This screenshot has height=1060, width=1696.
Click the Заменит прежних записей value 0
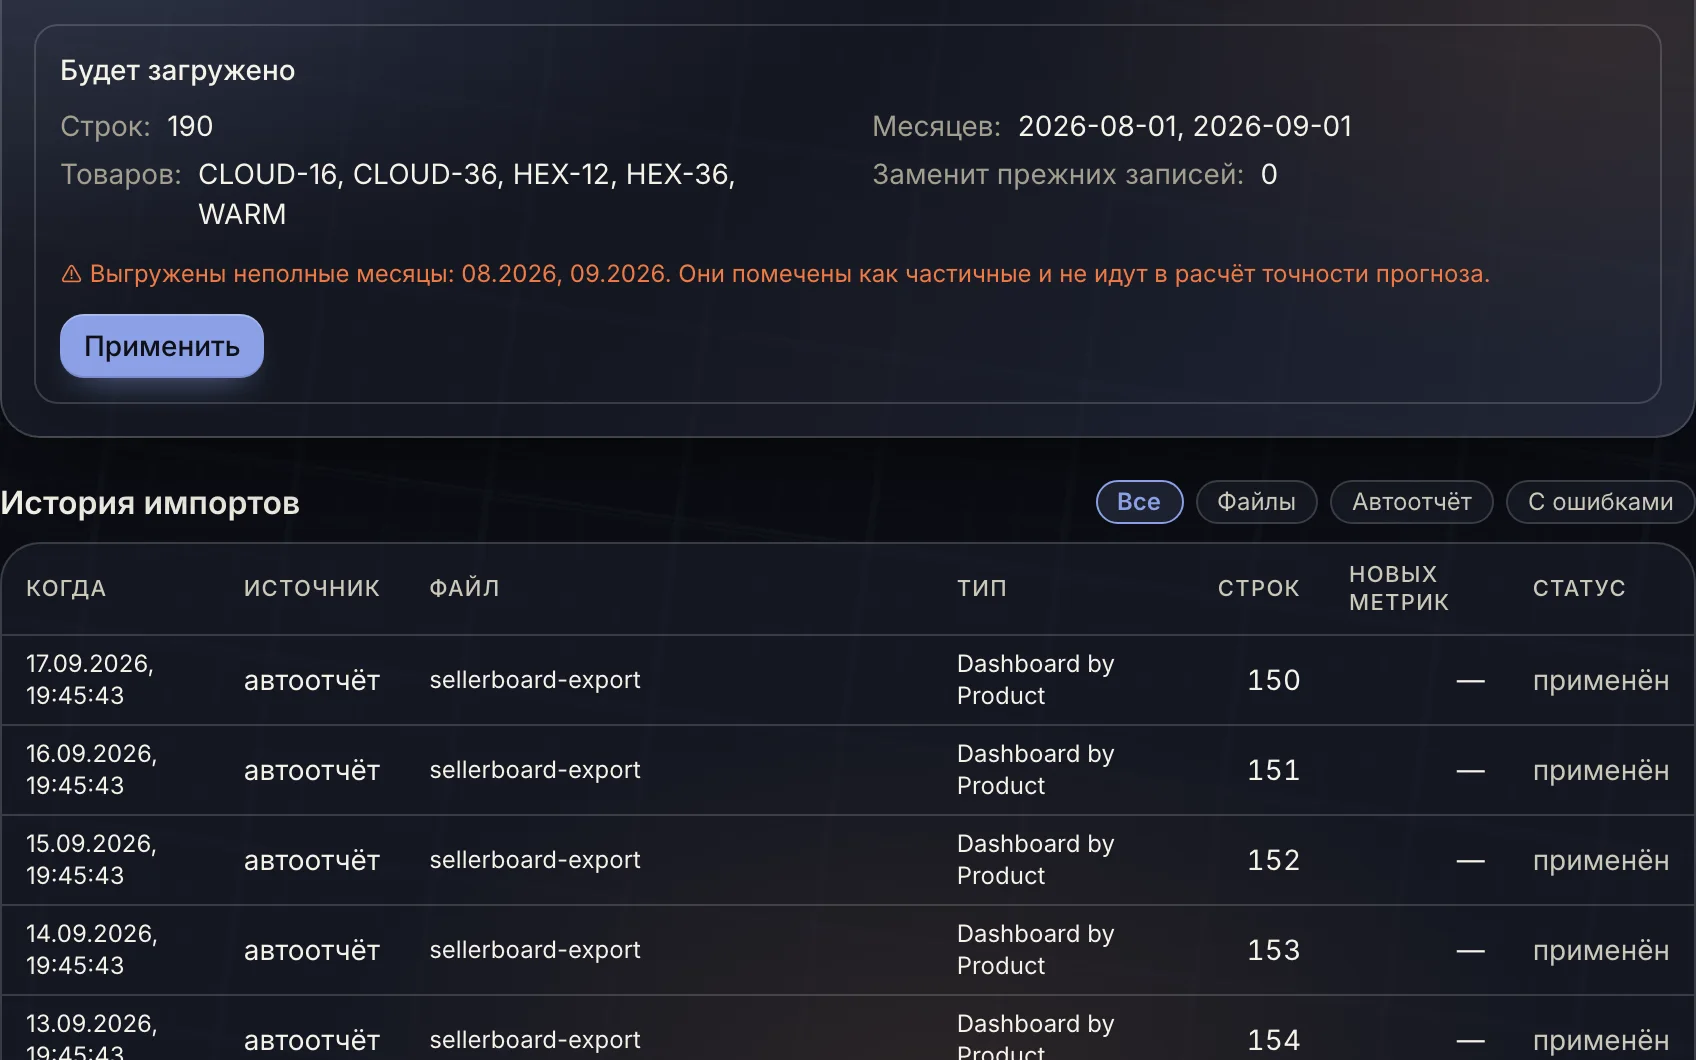1269,175
